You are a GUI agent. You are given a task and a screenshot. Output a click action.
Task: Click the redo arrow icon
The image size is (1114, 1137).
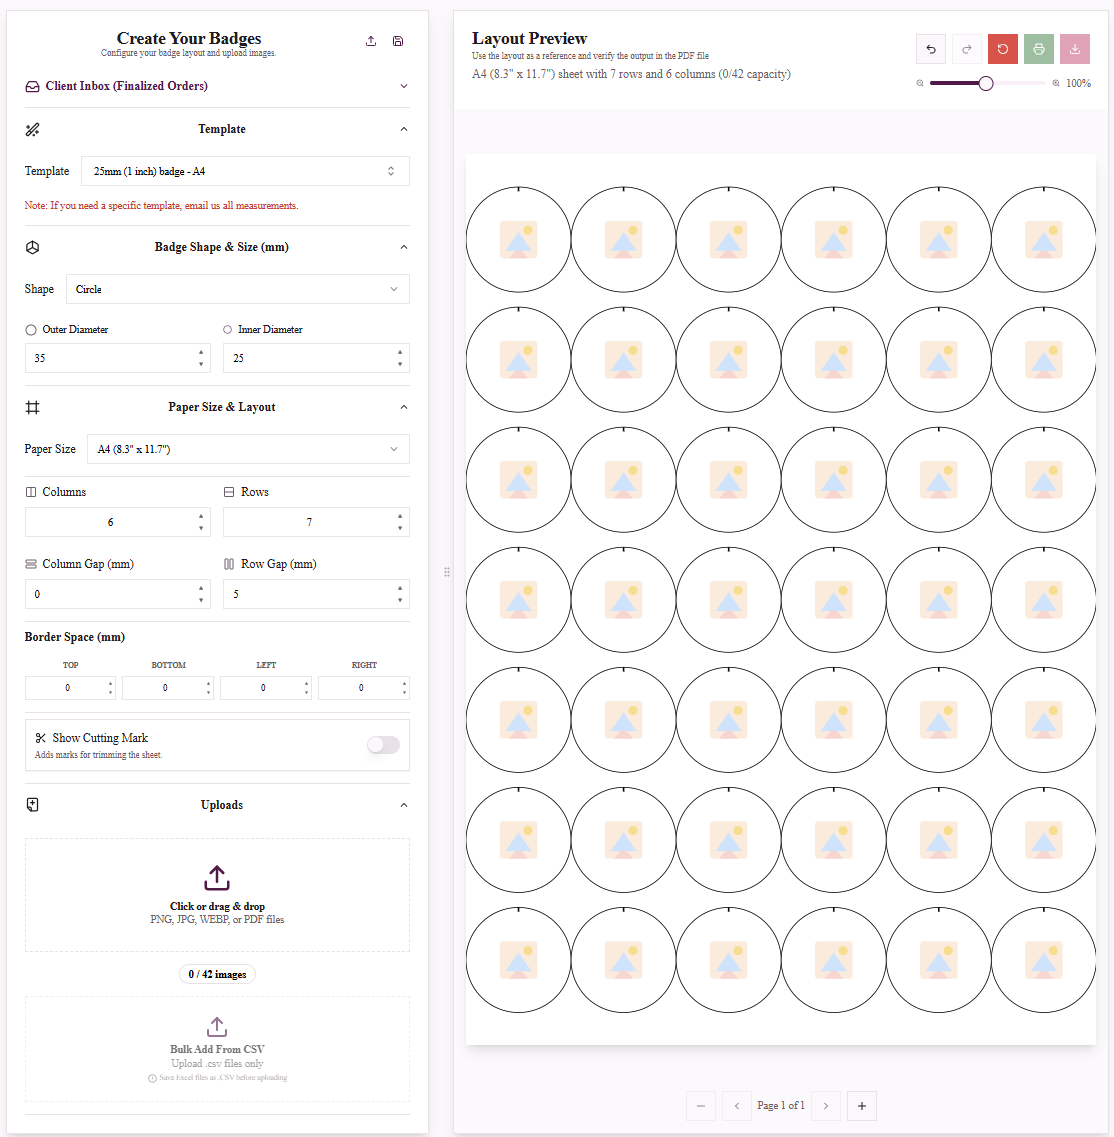pos(967,49)
